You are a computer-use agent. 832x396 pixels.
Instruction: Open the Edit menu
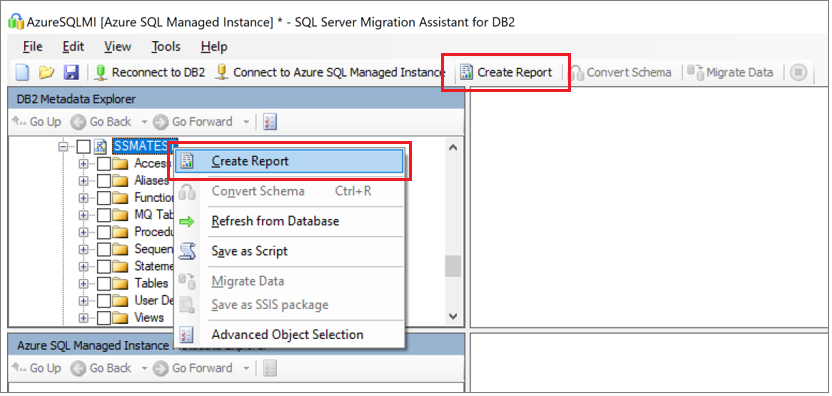tap(73, 47)
